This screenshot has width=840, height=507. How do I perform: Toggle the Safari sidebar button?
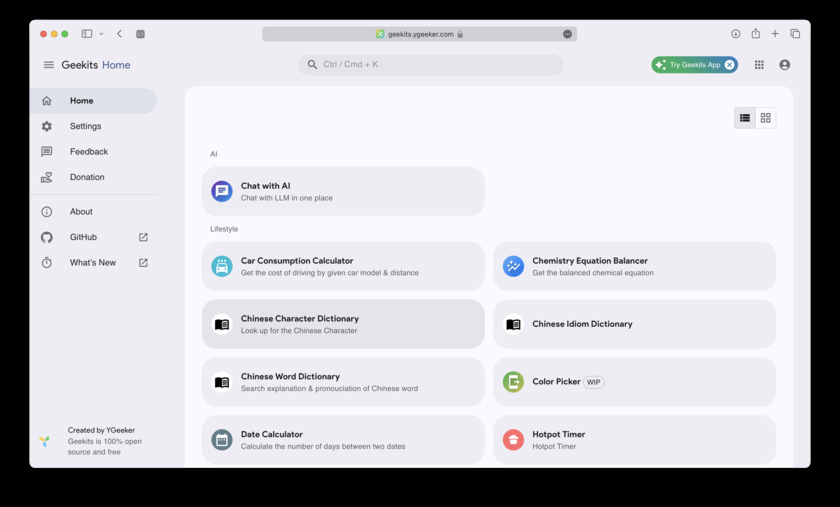pyautogui.click(x=86, y=34)
